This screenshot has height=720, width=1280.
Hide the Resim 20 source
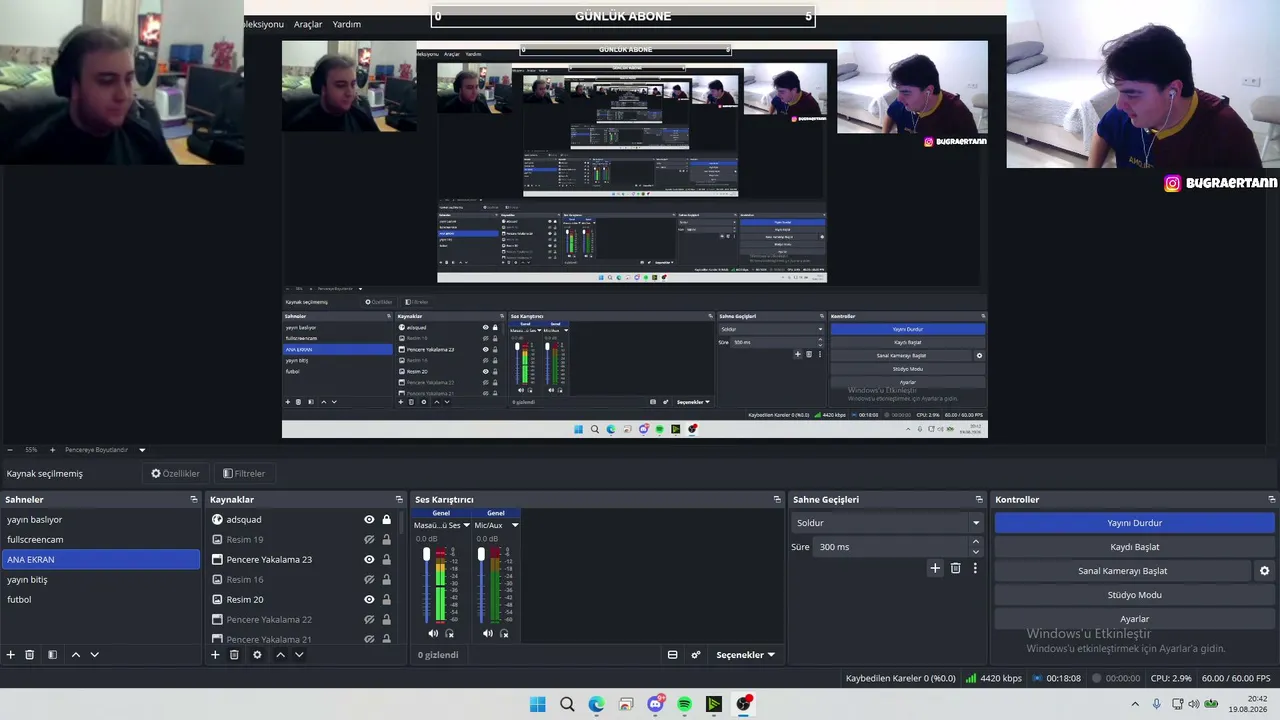369,600
